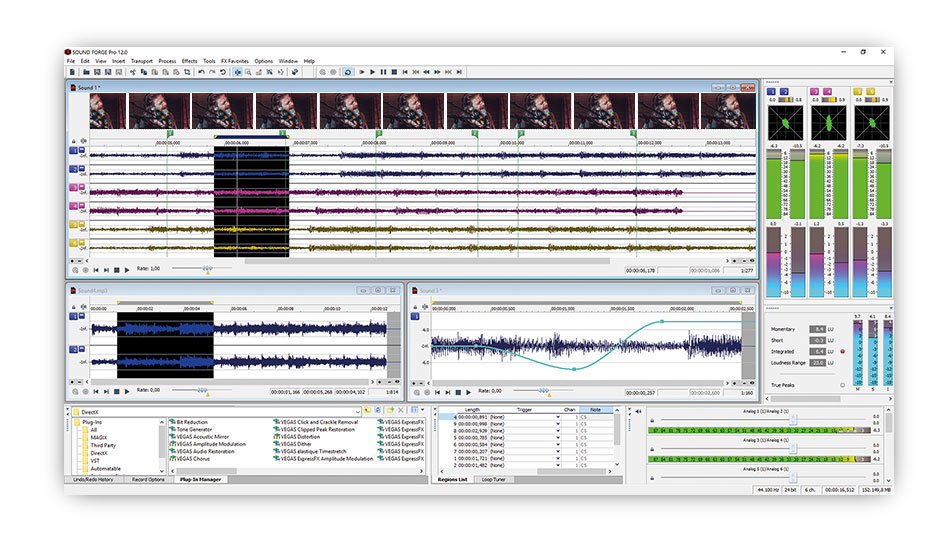Select the Pencil tool in toolbar

click(x=259, y=72)
